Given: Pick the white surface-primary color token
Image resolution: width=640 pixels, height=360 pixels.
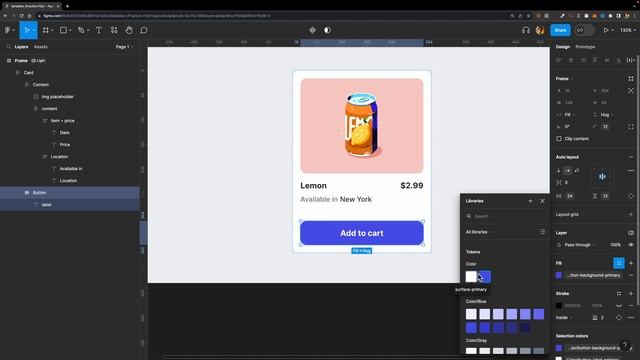Looking at the screenshot, I should click(471, 277).
